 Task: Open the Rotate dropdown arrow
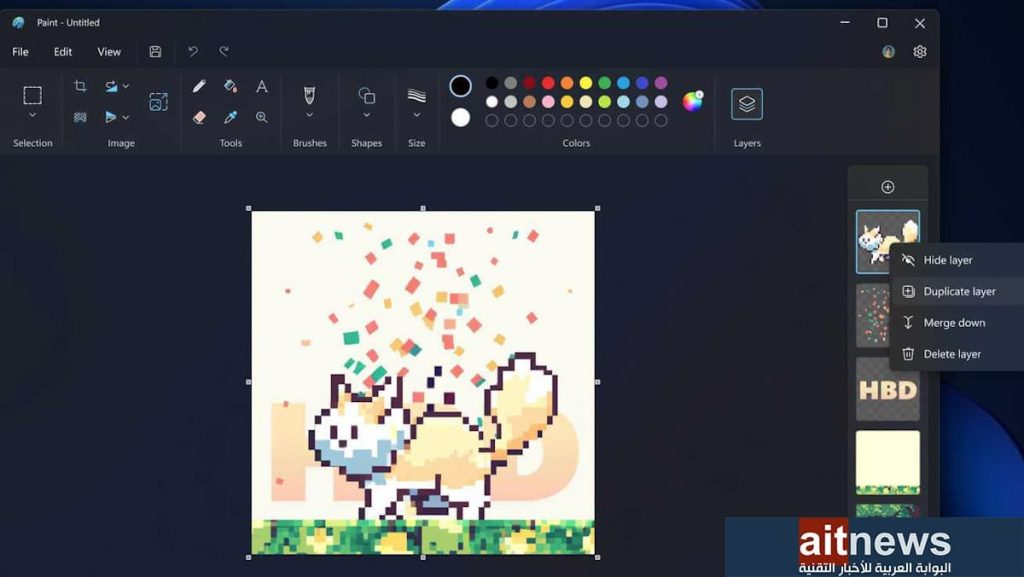(126, 86)
